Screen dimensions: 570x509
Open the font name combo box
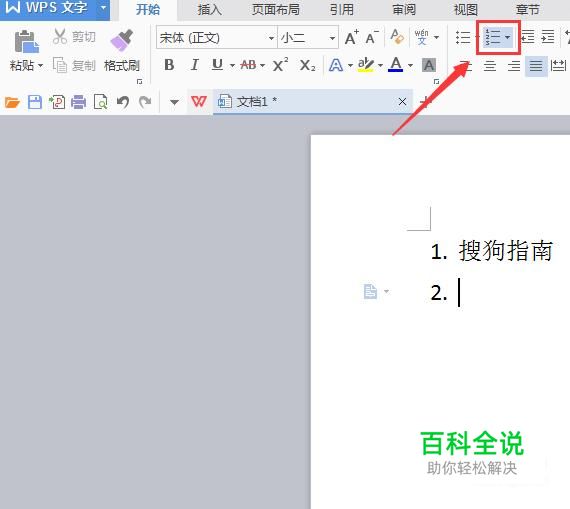tap(216, 37)
